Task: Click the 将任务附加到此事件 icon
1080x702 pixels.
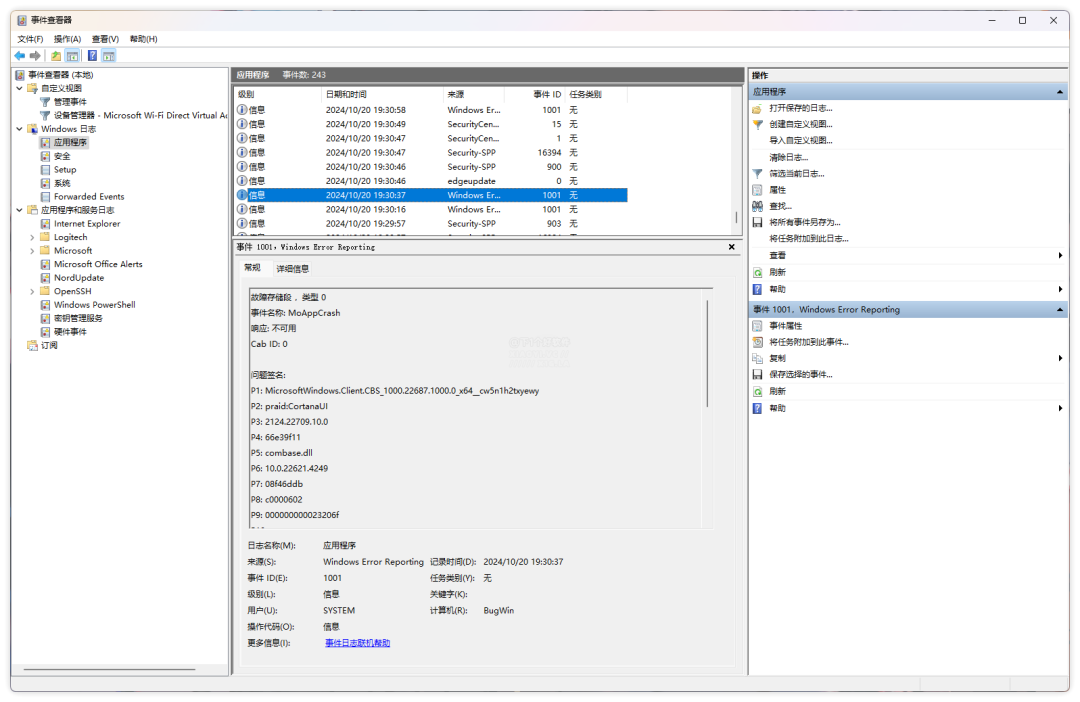Action: pos(757,342)
